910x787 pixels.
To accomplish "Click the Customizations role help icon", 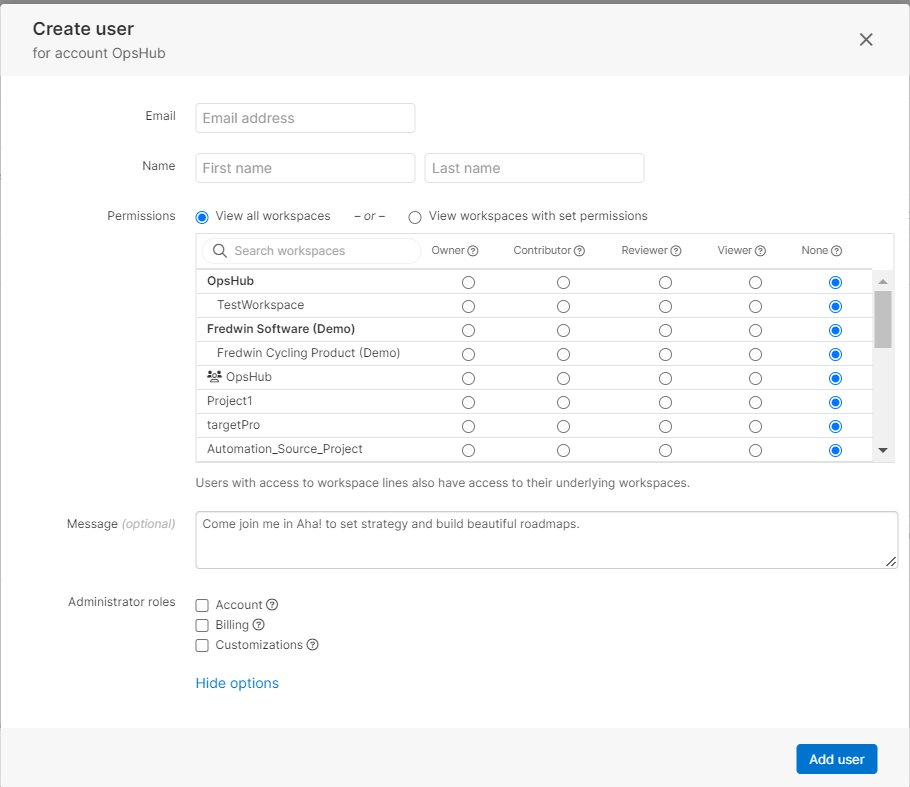I will pos(312,645).
